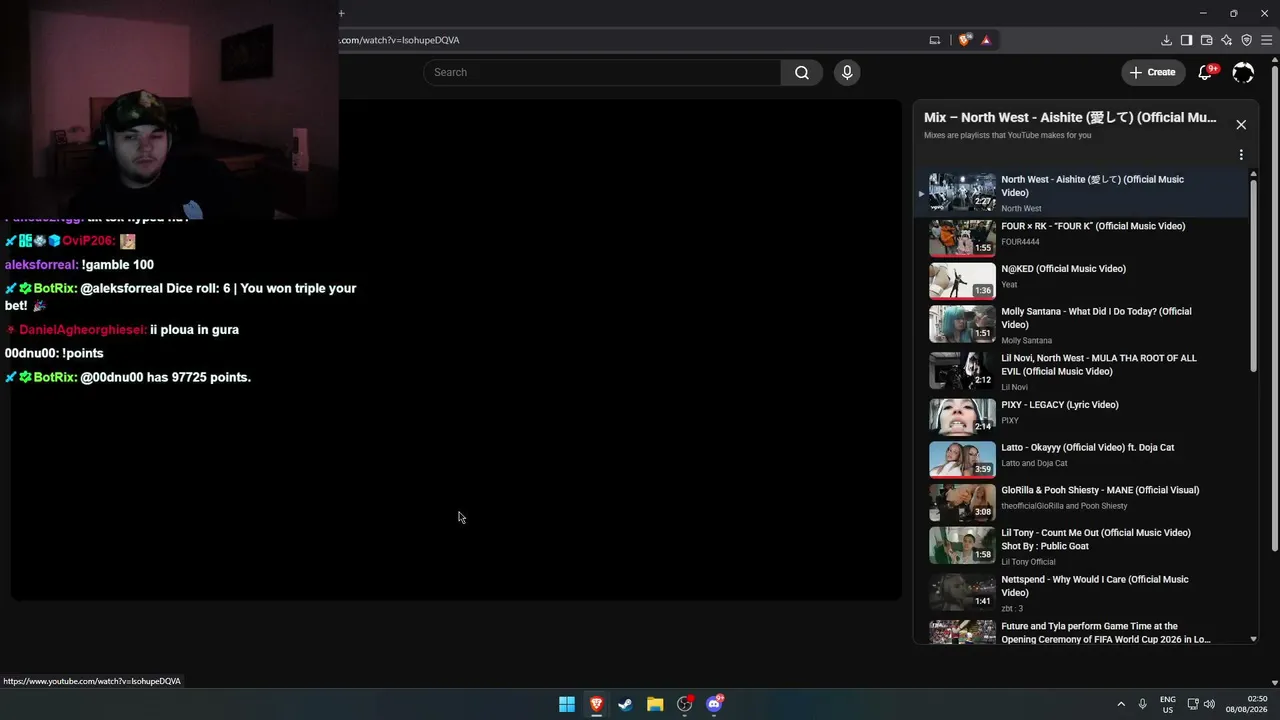1280x720 pixels.
Task: Open the Brave Leo AI sparkle icon
Action: point(1226,40)
